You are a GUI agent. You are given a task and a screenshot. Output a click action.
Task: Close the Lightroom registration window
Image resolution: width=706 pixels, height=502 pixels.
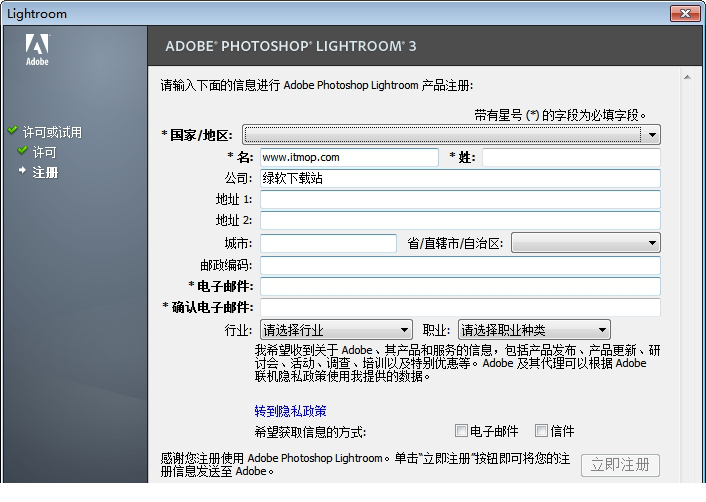685,14
